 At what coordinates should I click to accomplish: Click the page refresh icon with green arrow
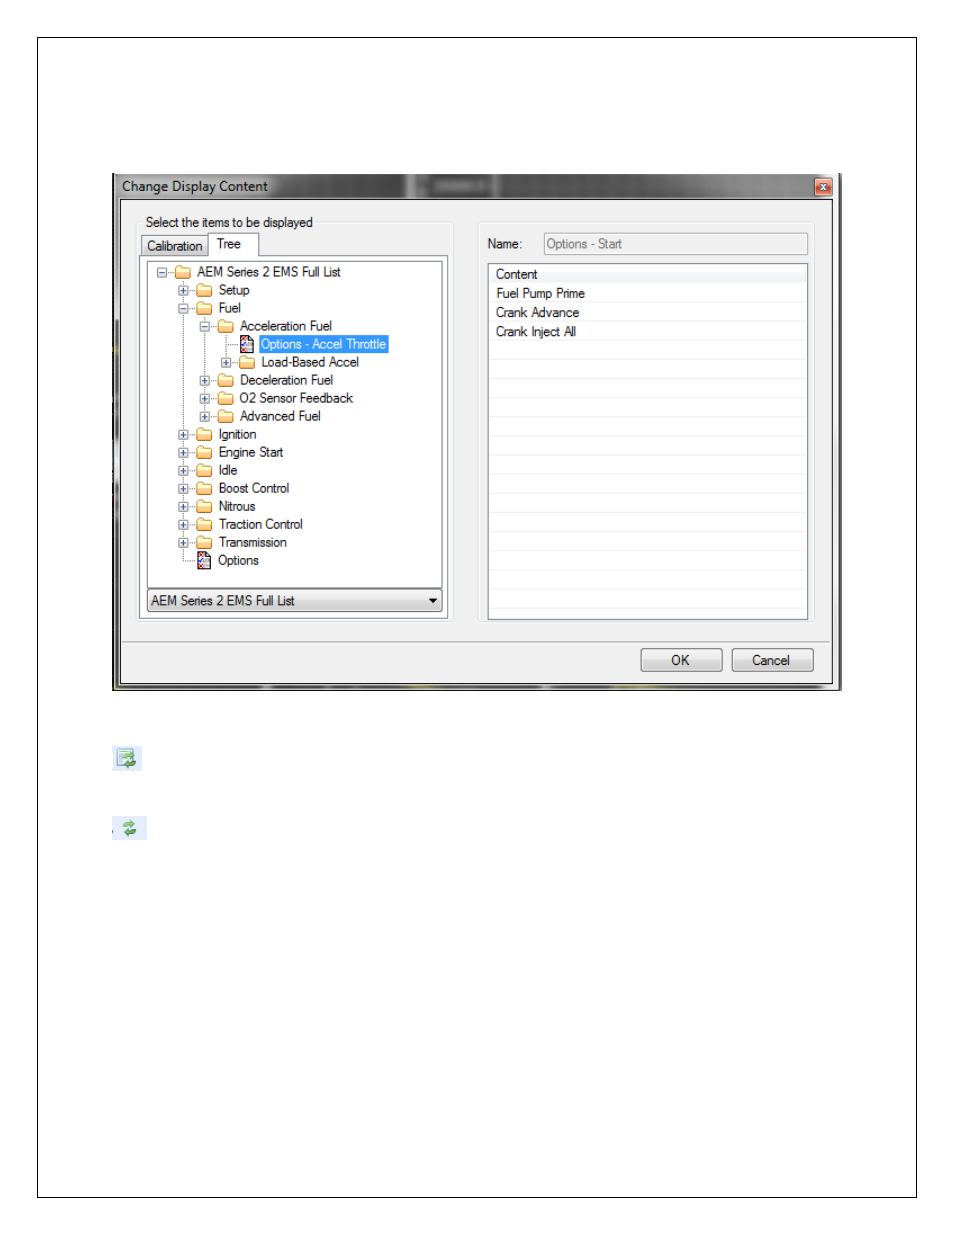(127, 758)
